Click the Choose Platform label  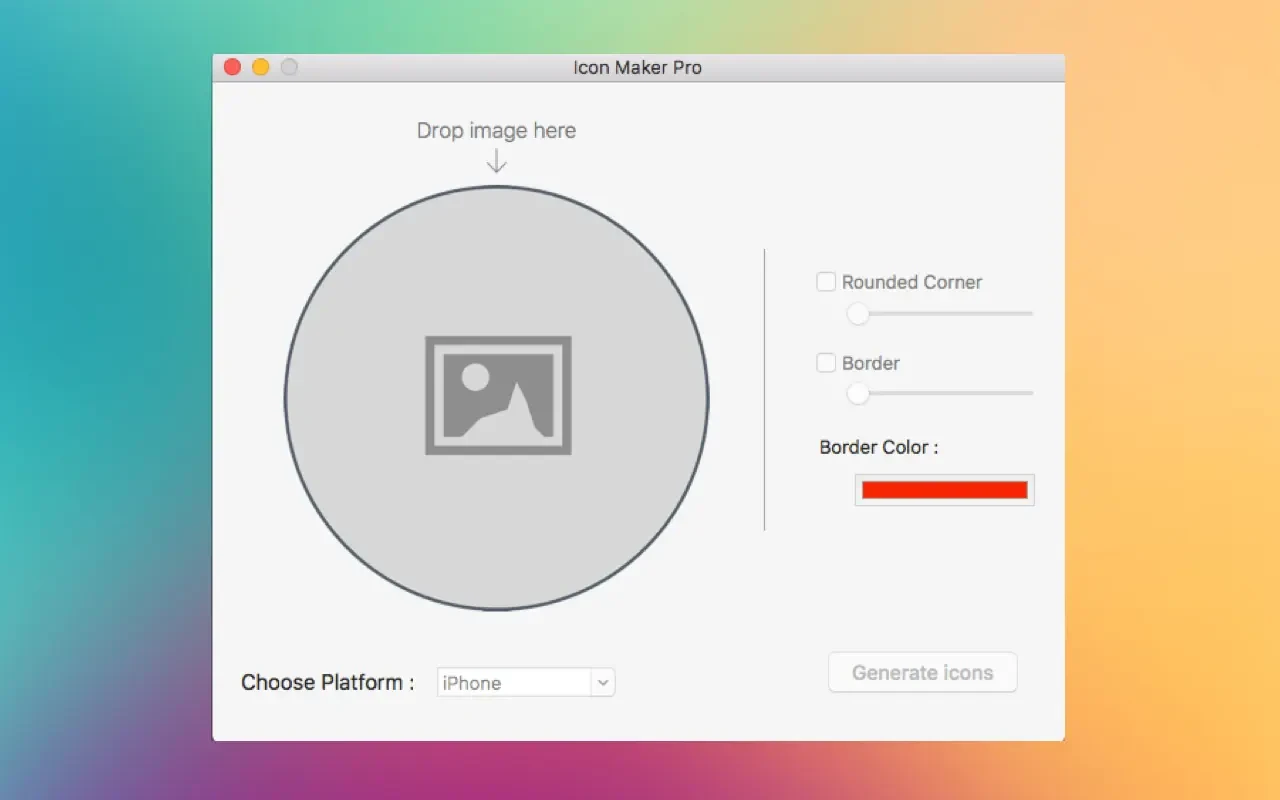click(x=327, y=682)
